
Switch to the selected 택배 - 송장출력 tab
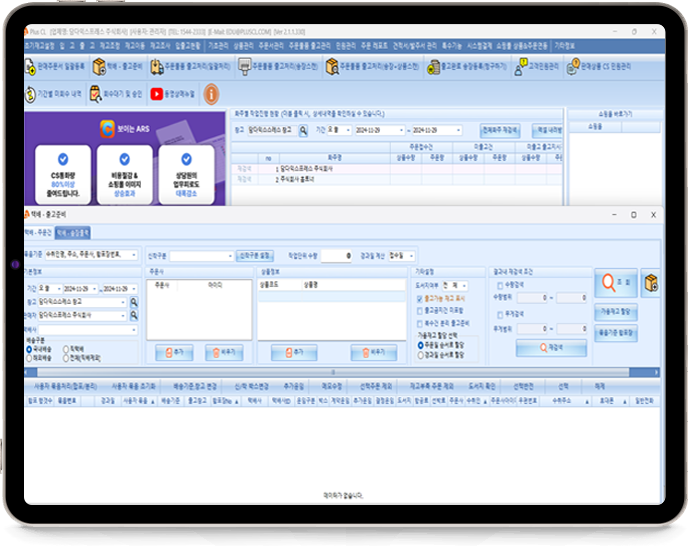[73, 233]
